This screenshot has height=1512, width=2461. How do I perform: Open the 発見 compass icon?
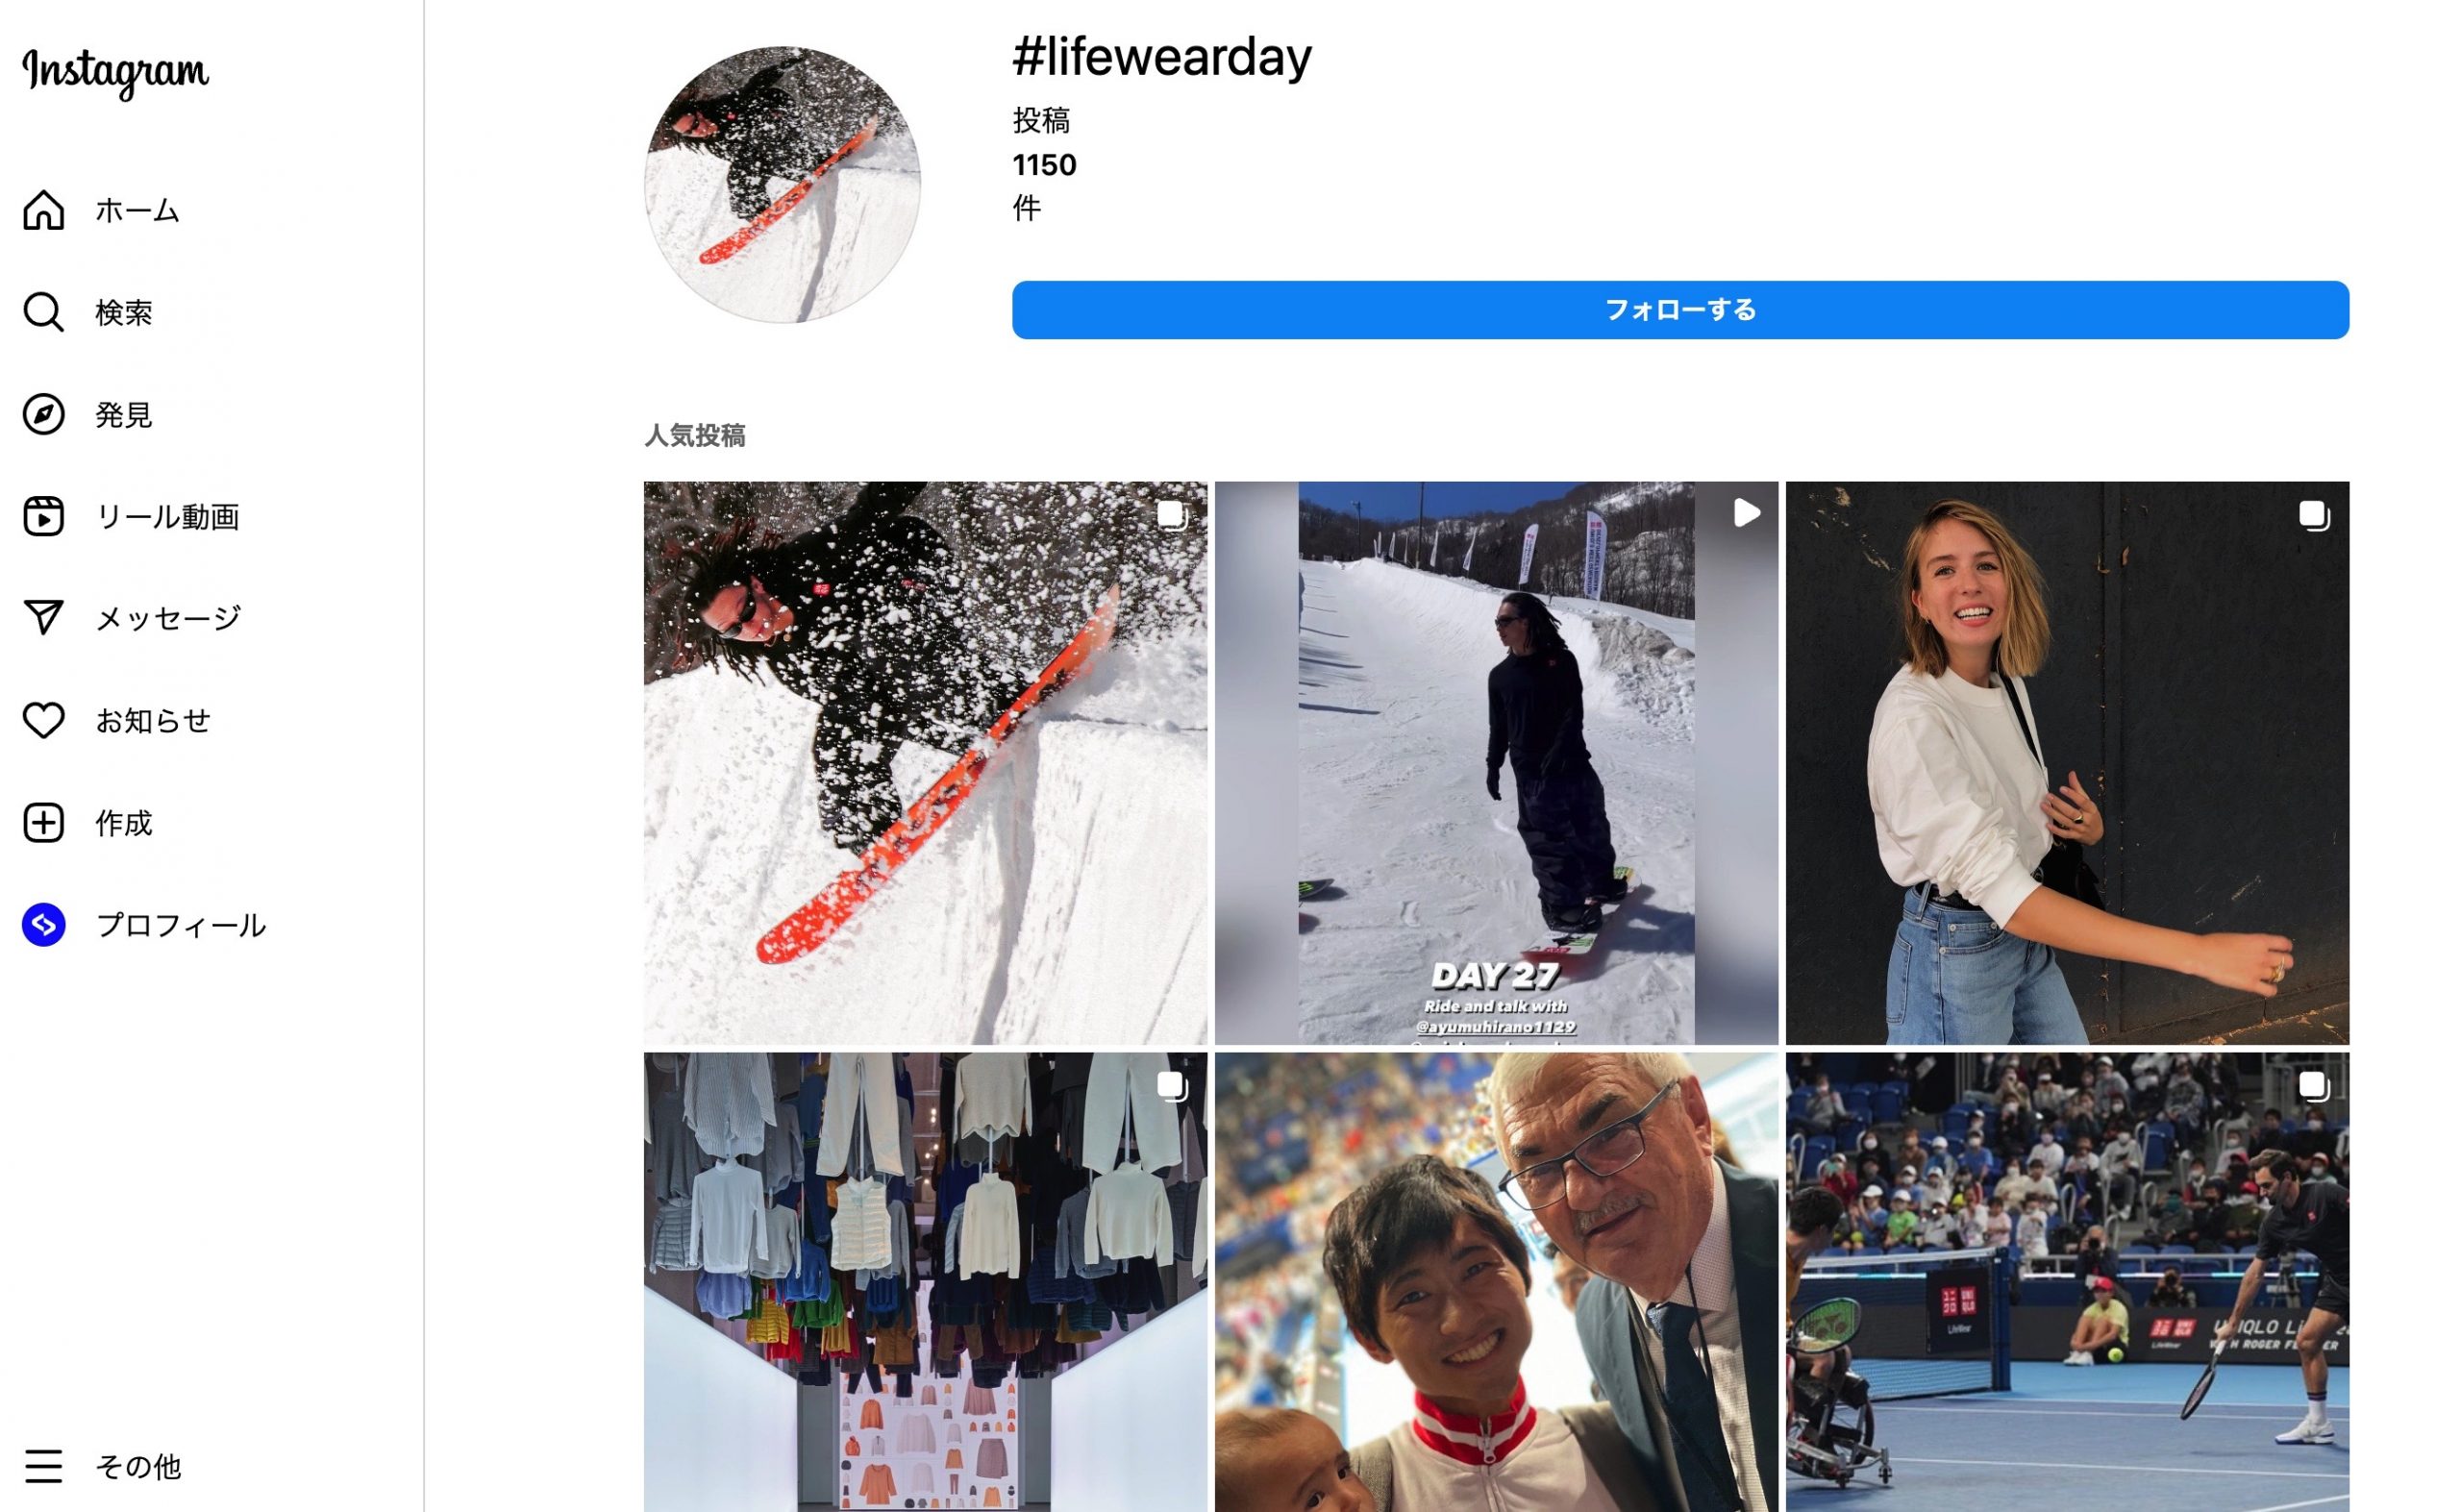[44, 414]
